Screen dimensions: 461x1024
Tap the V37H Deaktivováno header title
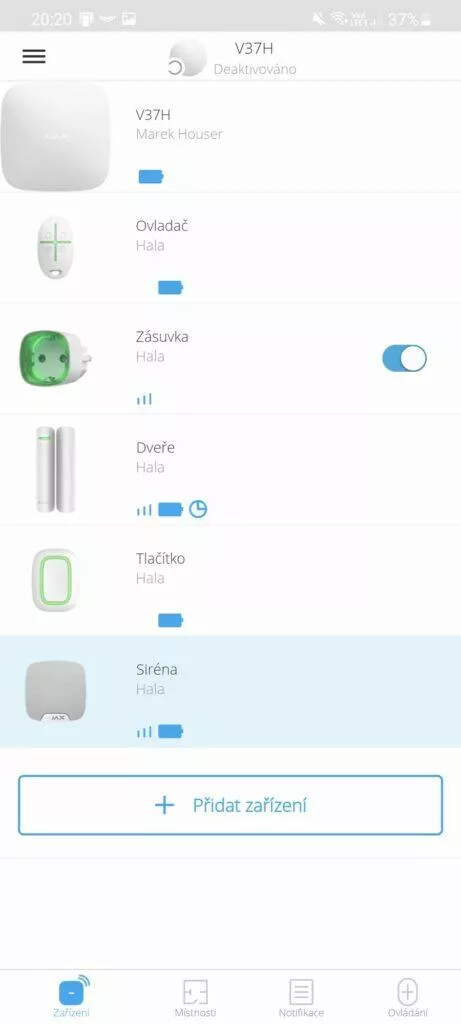click(x=255, y=57)
